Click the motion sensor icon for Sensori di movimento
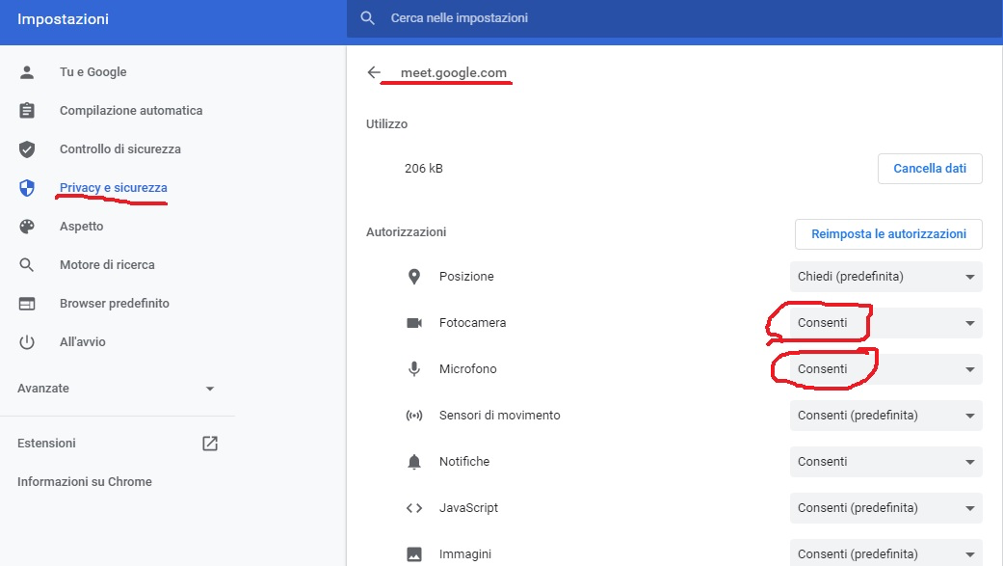This screenshot has width=1004, height=566. [x=414, y=416]
